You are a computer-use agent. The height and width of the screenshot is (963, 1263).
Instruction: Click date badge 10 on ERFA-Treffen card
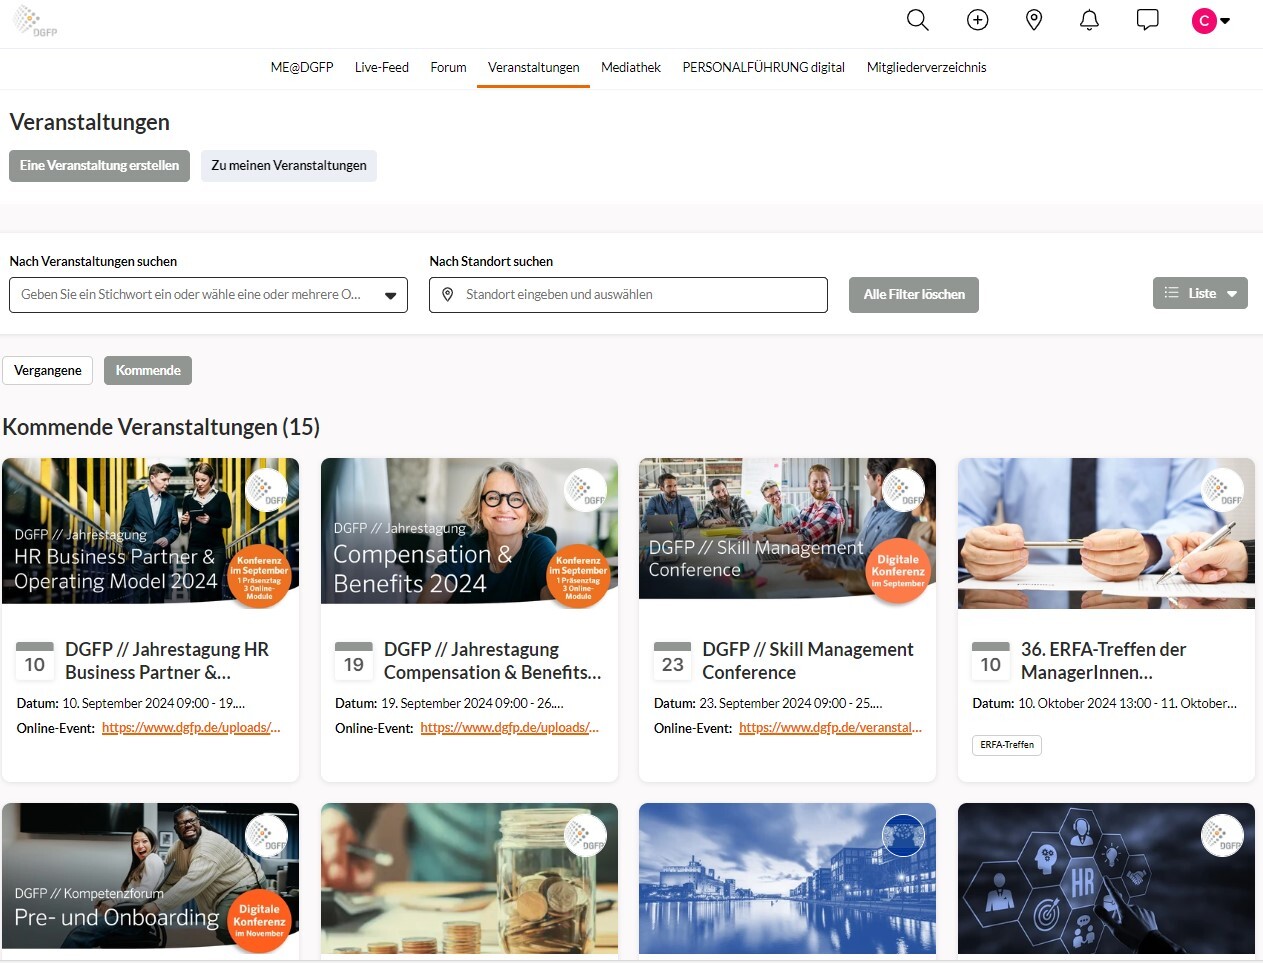pyautogui.click(x=991, y=660)
